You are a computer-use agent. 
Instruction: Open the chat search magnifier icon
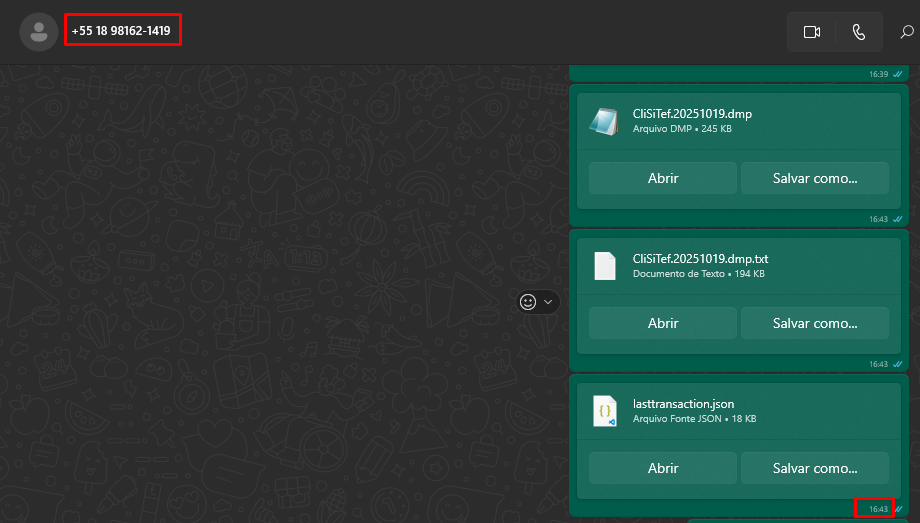point(907,32)
